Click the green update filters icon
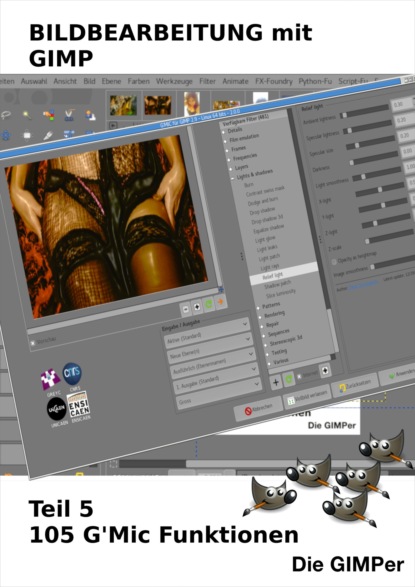This screenshot has height=587, width=415. point(289,379)
